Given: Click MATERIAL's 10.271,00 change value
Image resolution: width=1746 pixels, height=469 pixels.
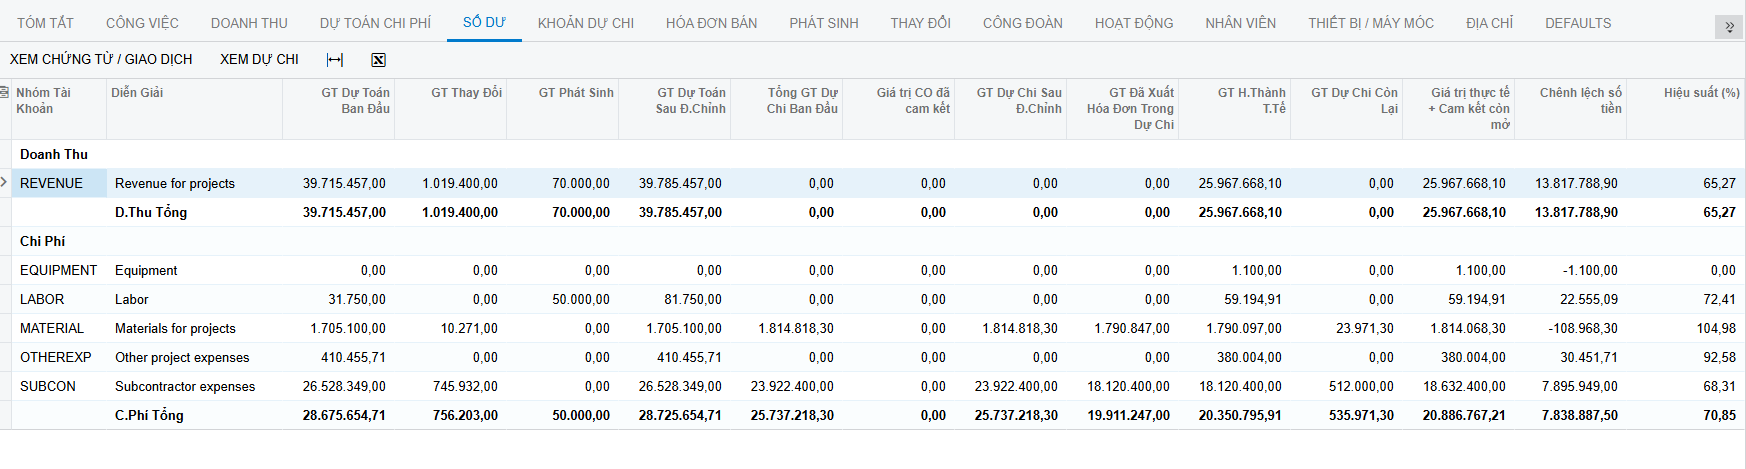Looking at the screenshot, I should (450, 328).
